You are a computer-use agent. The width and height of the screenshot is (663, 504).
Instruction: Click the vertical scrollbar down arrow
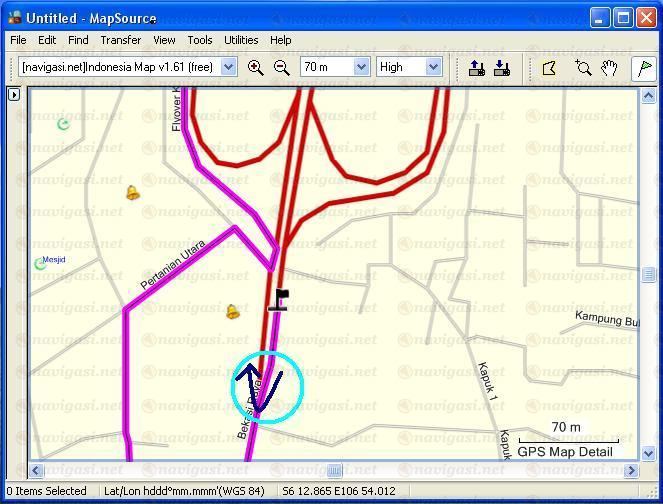click(647, 453)
